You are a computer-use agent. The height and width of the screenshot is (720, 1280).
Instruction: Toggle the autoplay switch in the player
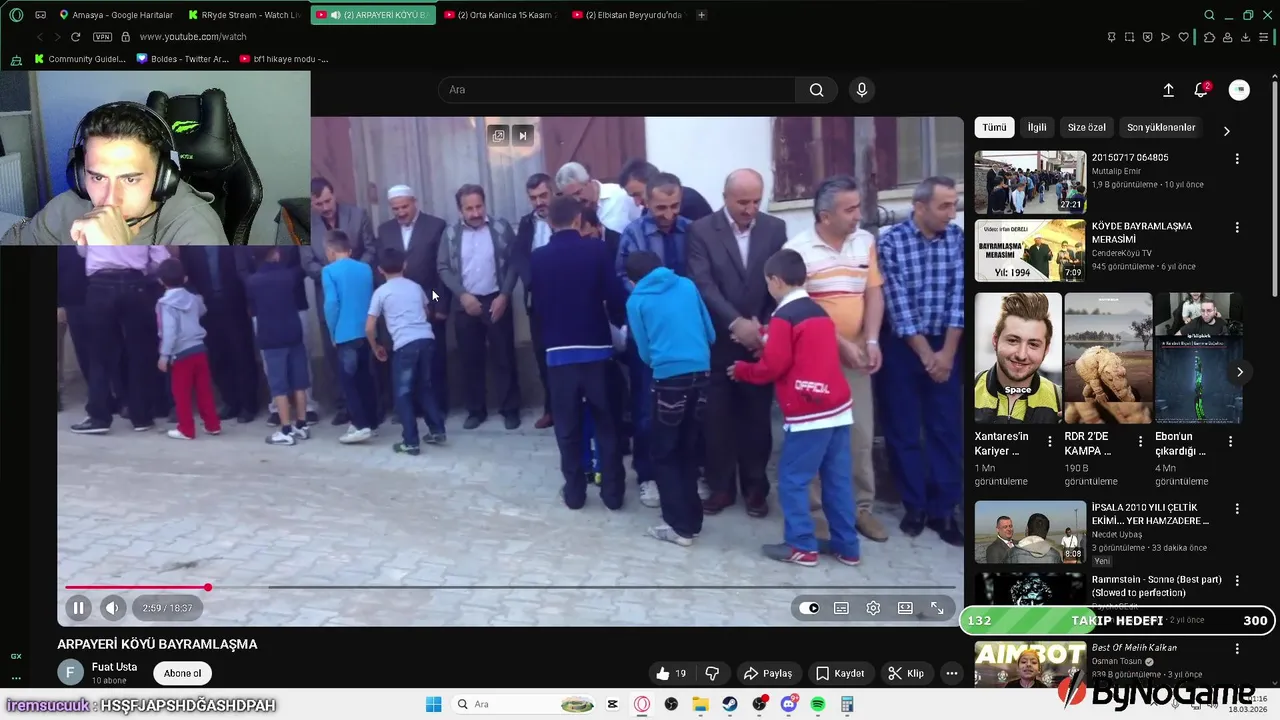809,608
